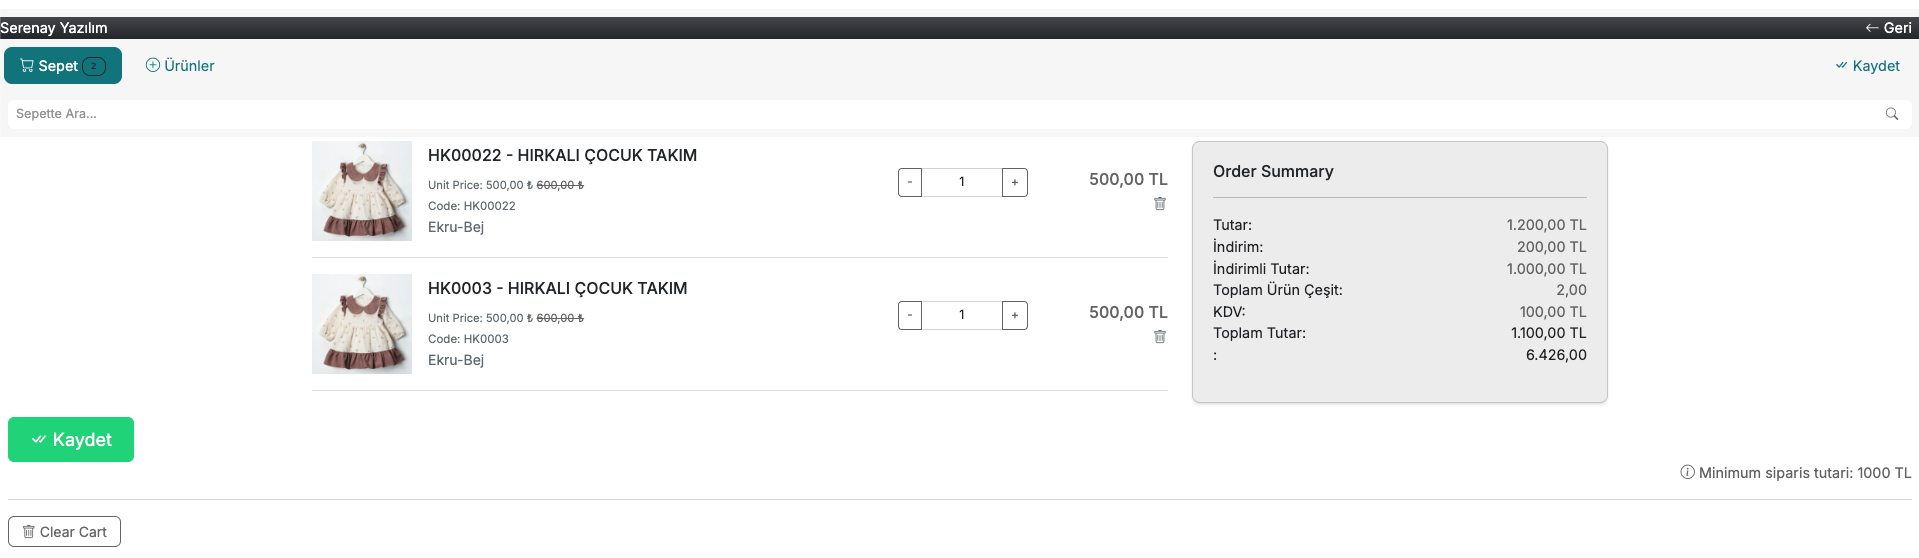This screenshot has width=1919, height=558.
Task: Increase quantity of HK00022 item
Action: point(1014,182)
